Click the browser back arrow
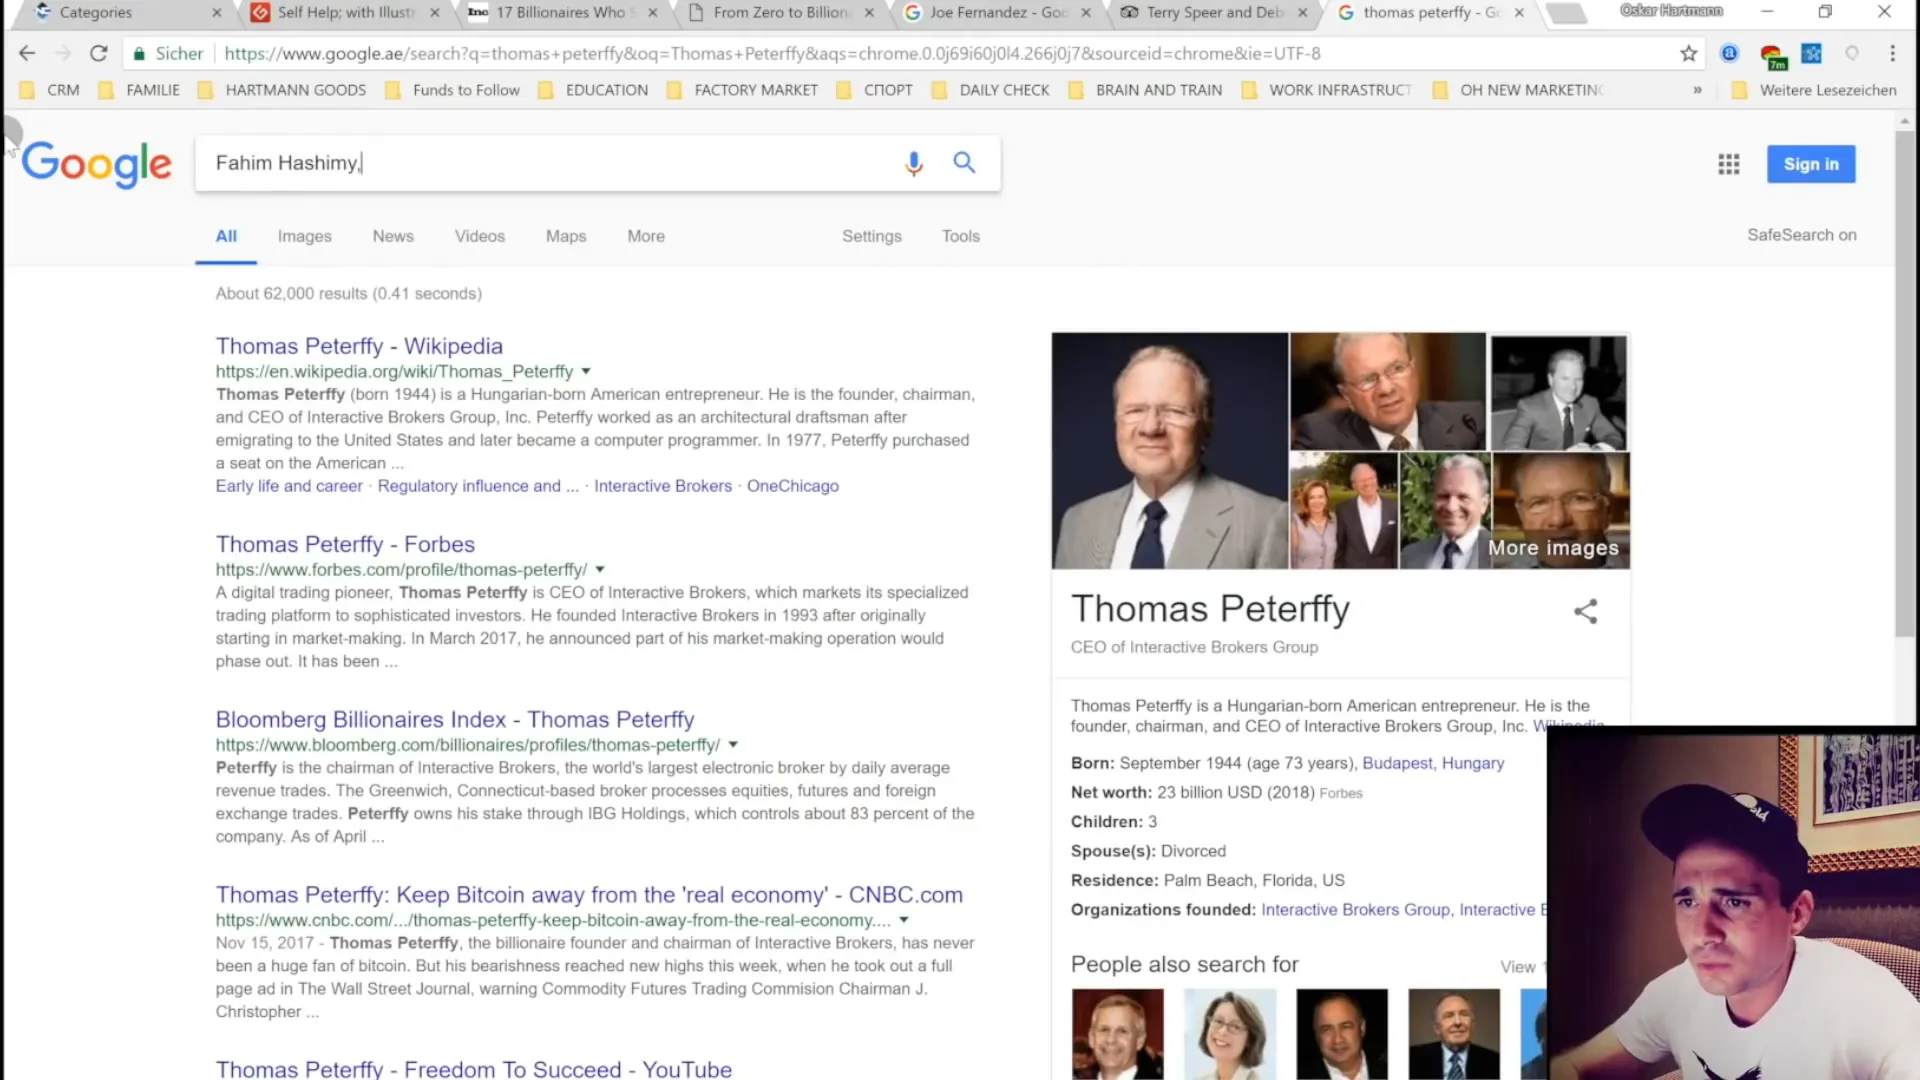This screenshot has width=1920, height=1080. coord(27,53)
